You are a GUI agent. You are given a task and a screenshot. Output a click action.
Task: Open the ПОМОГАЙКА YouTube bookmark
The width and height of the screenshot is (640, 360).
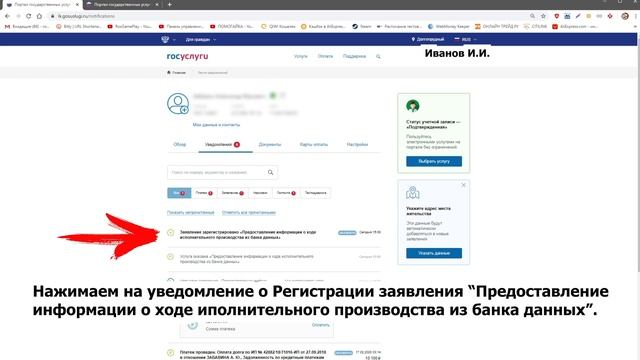(x=231, y=26)
